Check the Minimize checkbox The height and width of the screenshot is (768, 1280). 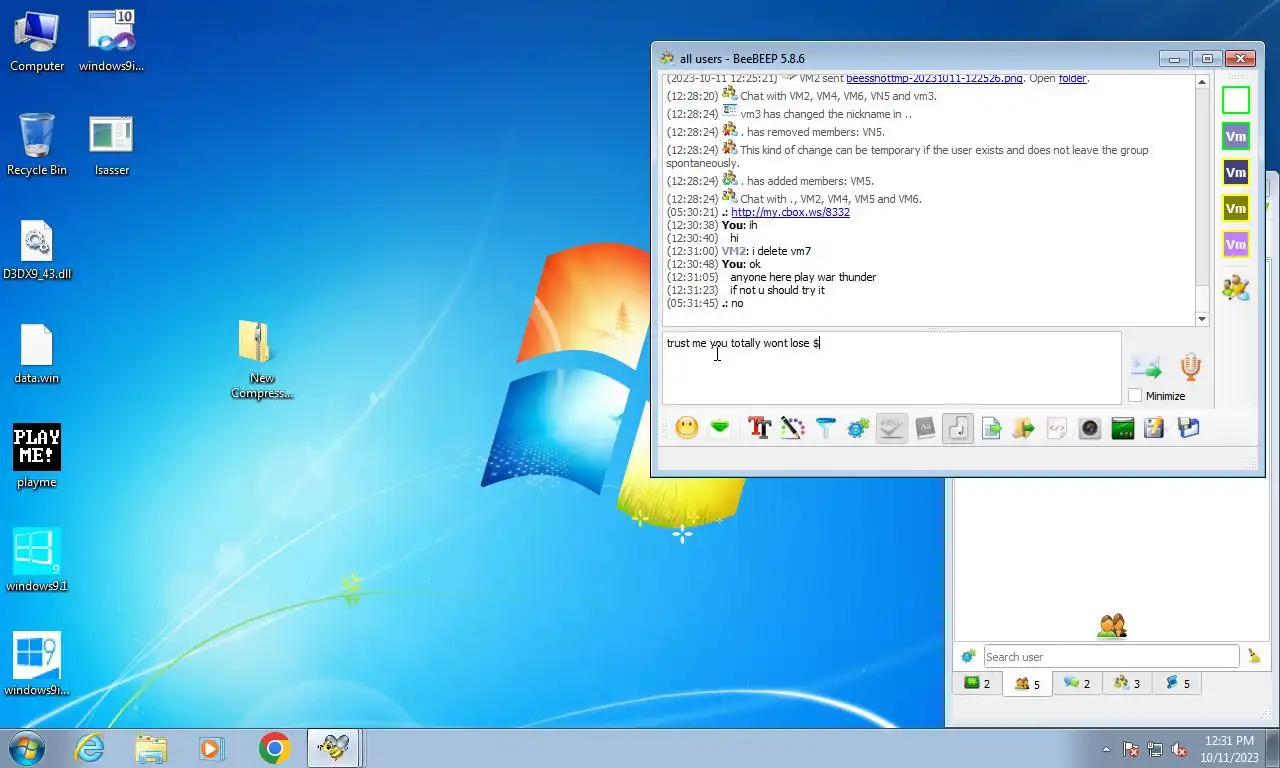(1135, 396)
